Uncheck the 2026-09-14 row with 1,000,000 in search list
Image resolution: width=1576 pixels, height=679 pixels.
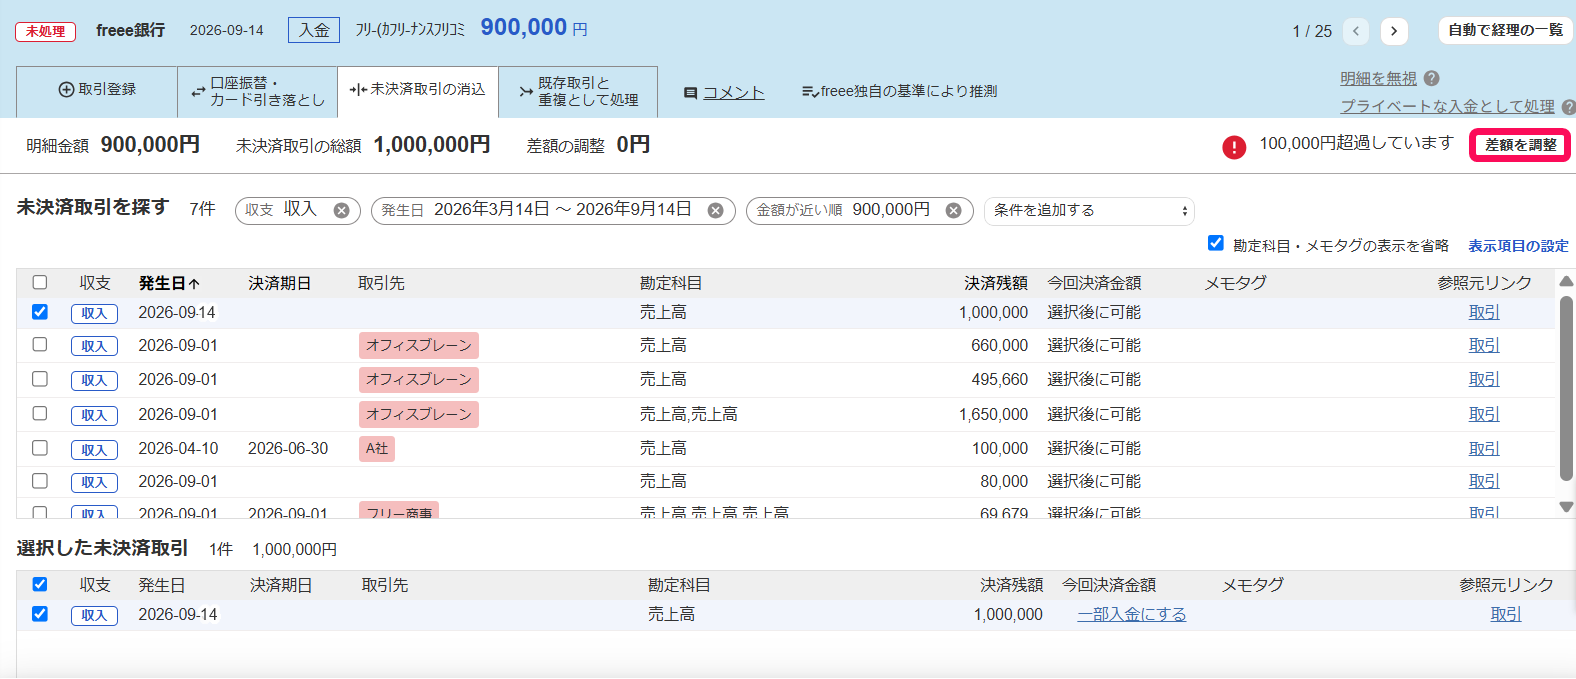pos(40,312)
